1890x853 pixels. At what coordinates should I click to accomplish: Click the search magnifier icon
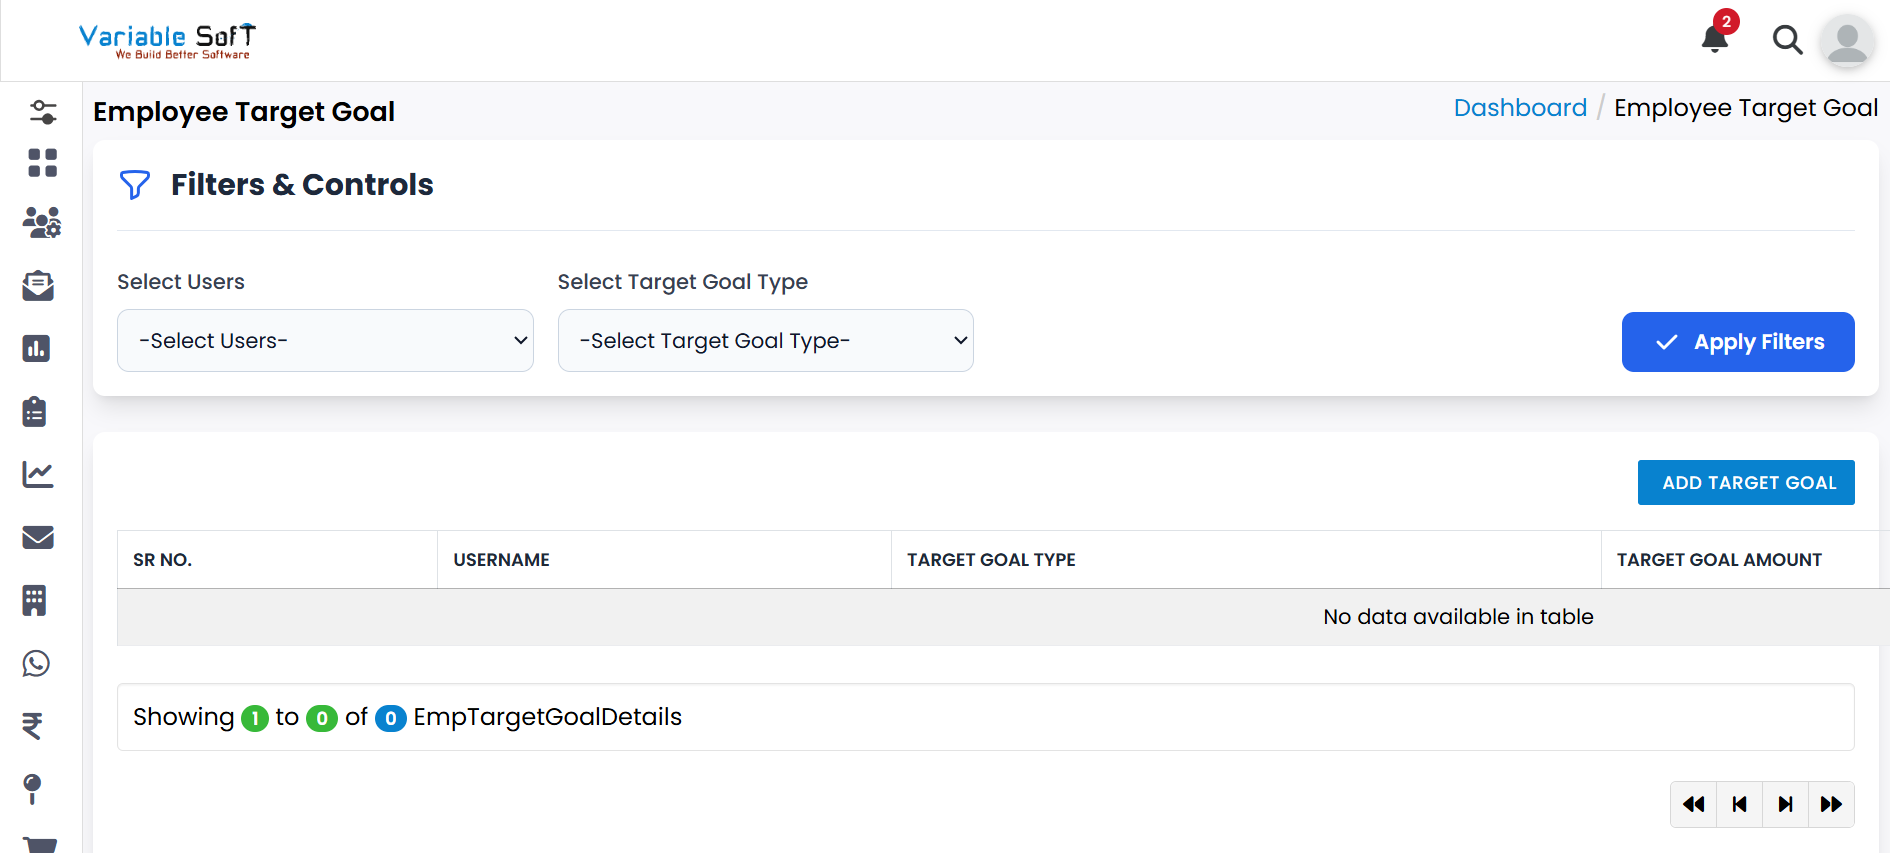1787,40
